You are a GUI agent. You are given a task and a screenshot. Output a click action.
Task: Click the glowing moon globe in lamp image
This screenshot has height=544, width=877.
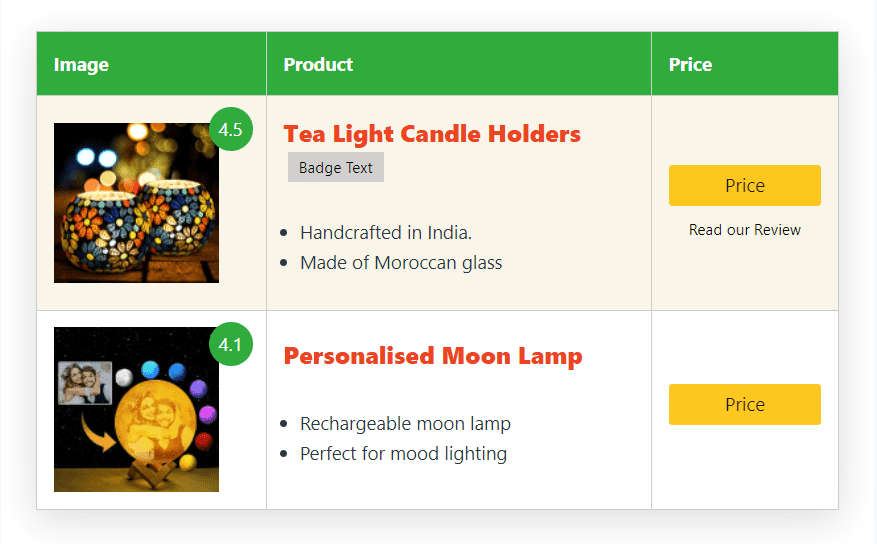158,426
